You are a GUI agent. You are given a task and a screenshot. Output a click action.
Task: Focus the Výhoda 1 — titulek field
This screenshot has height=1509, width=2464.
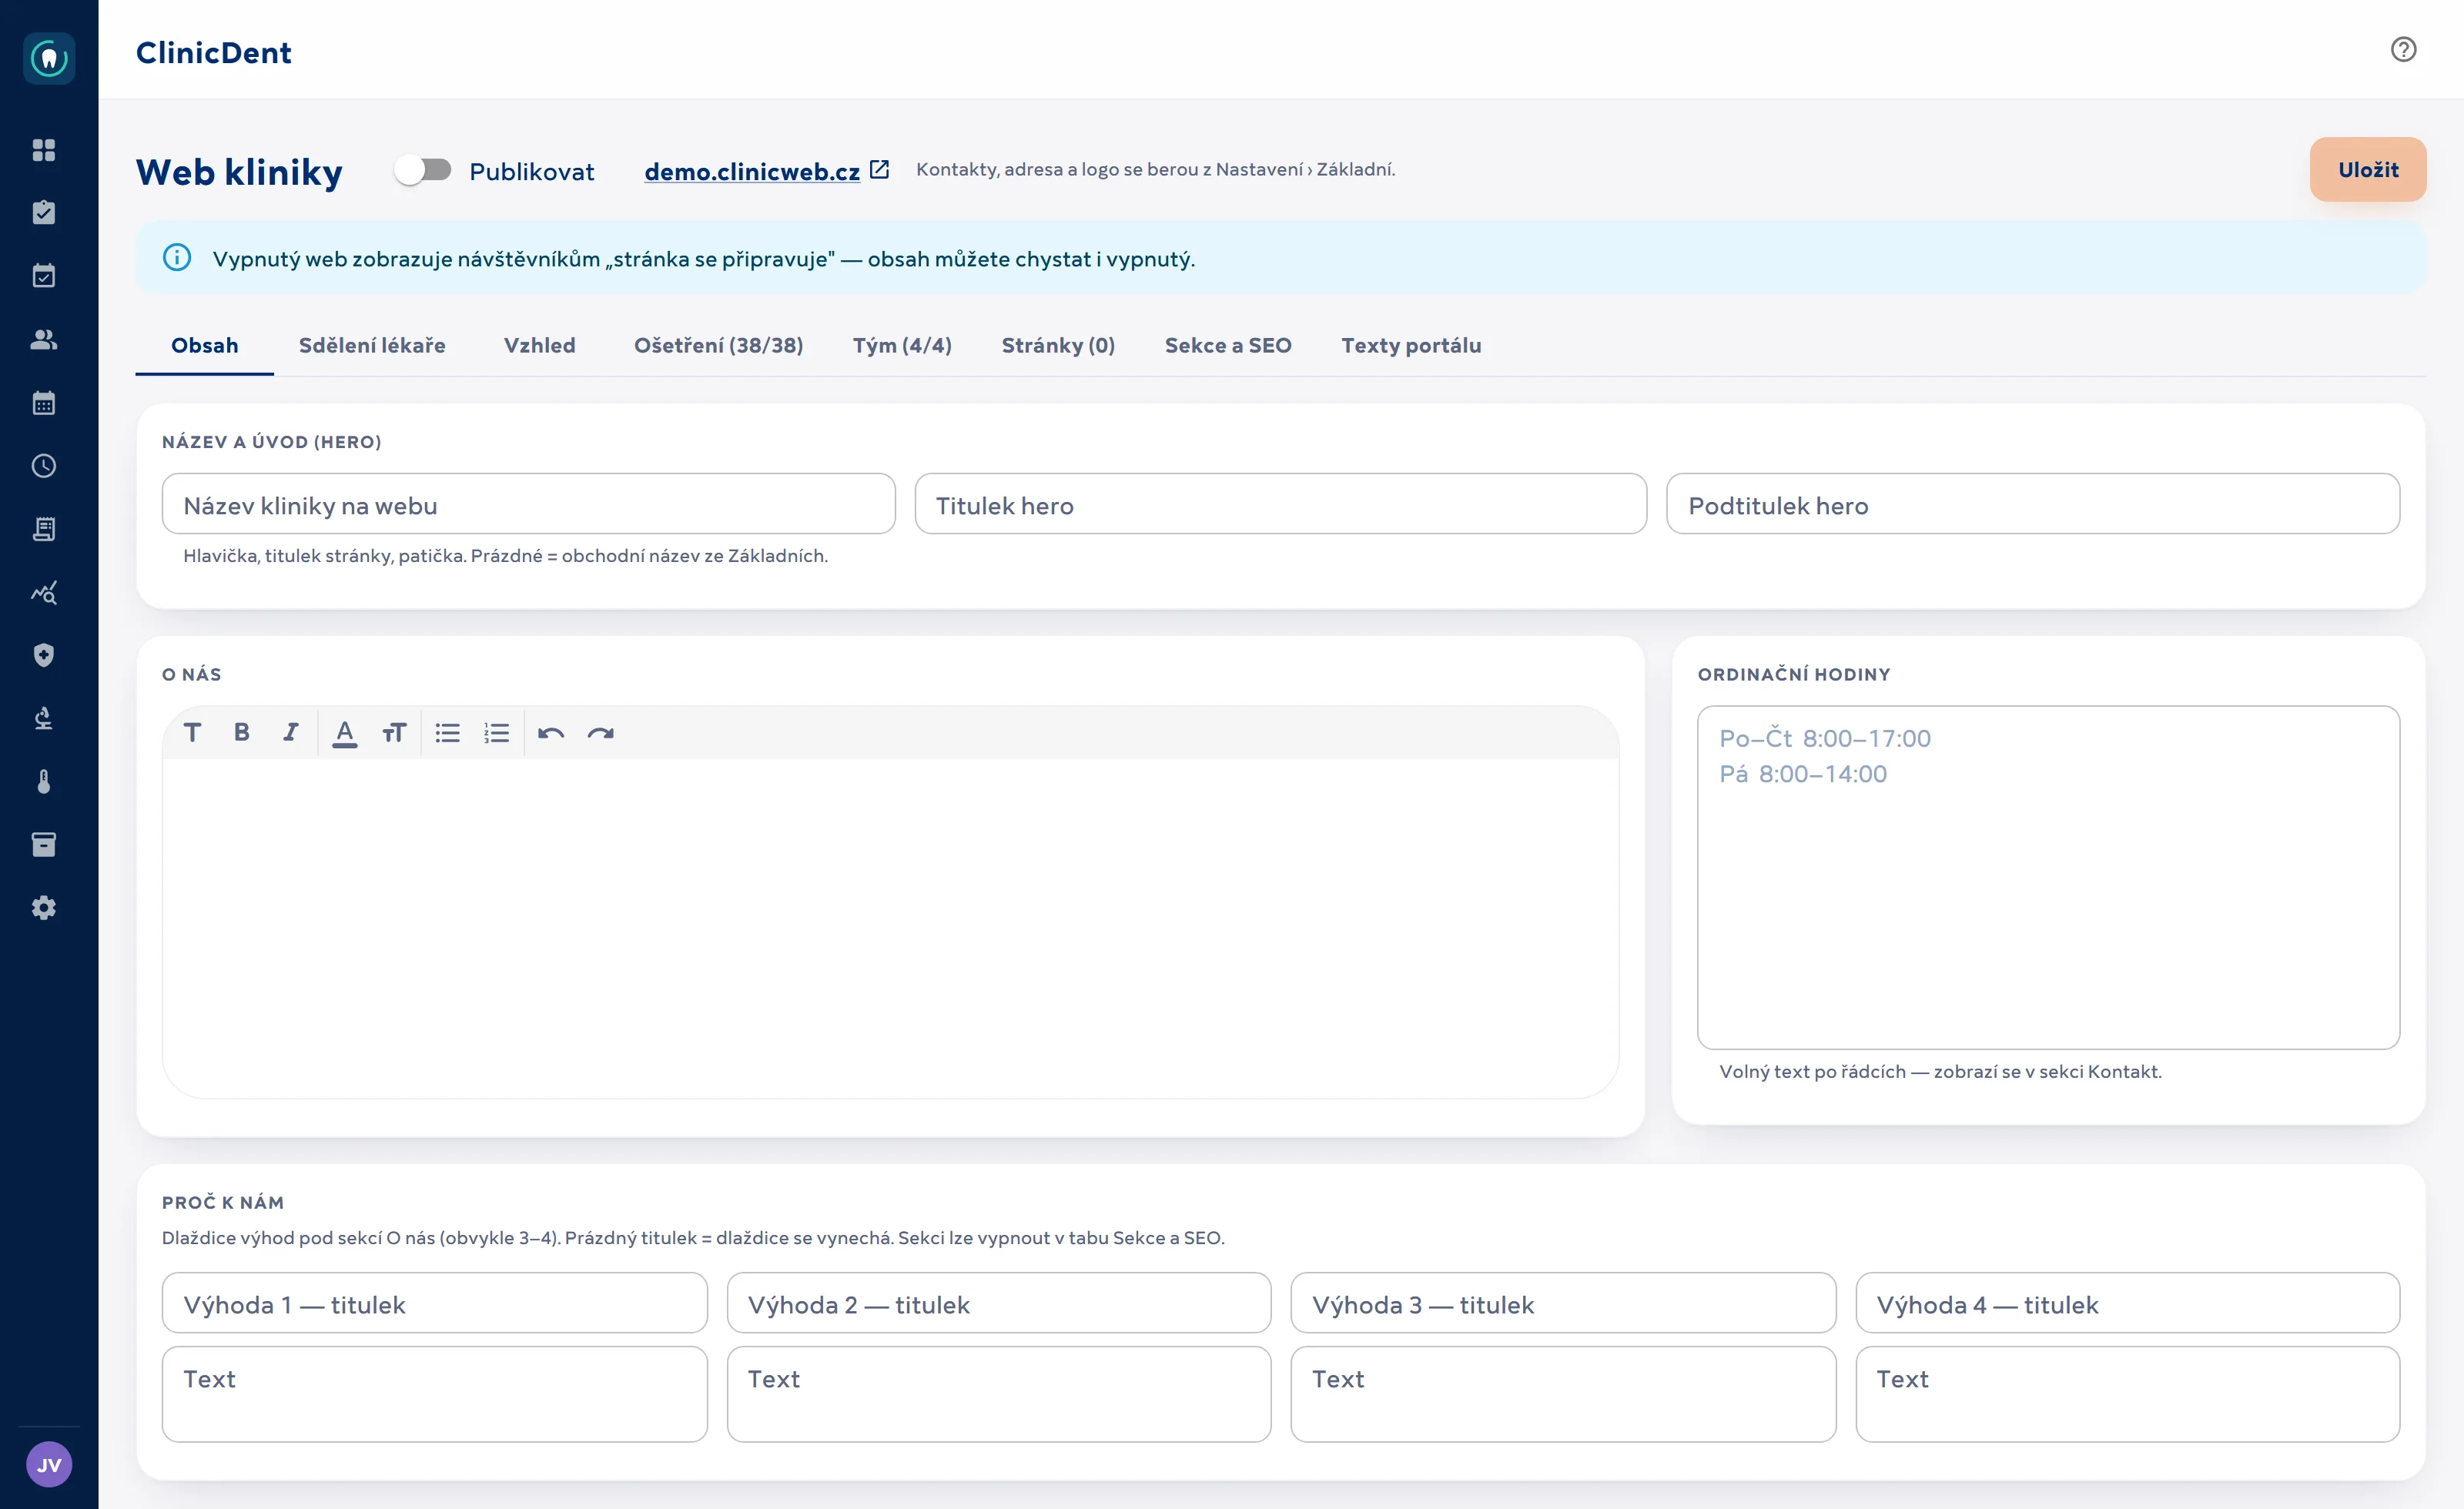(434, 1303)
